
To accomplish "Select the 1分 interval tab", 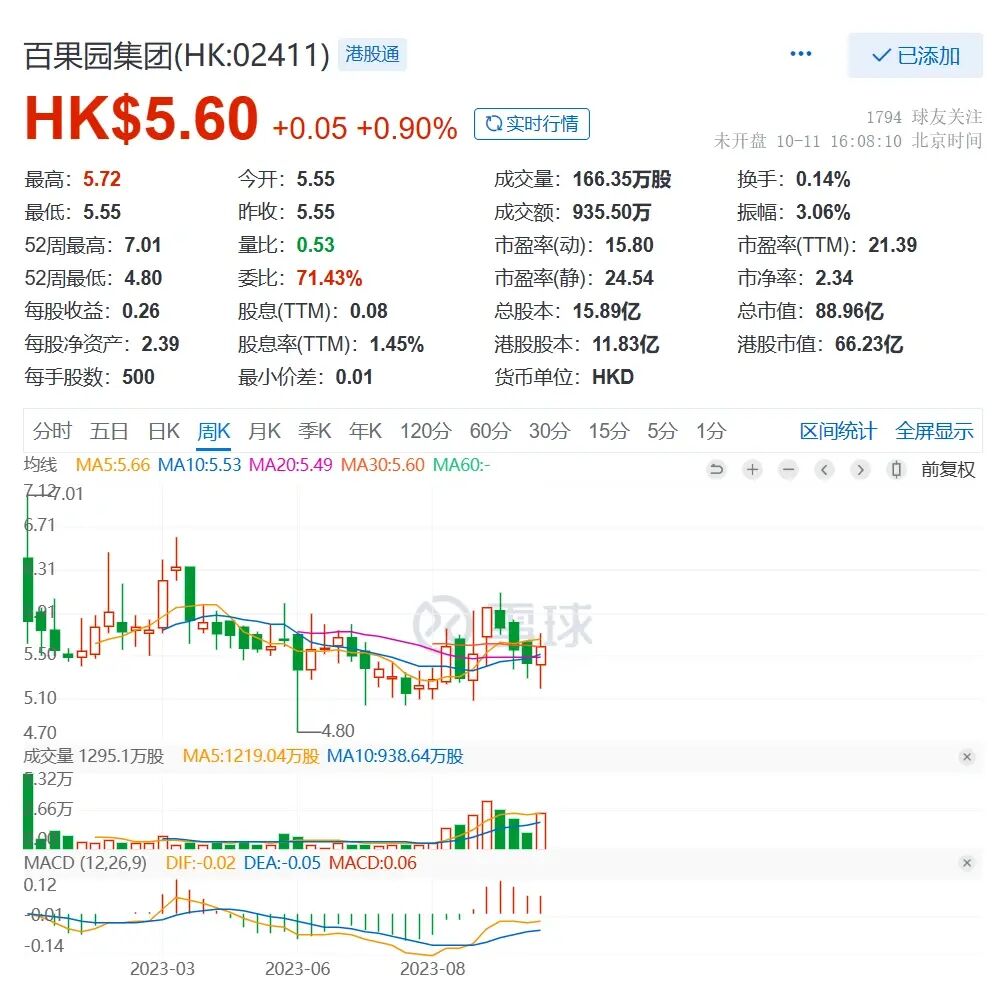I will point(711,431).
